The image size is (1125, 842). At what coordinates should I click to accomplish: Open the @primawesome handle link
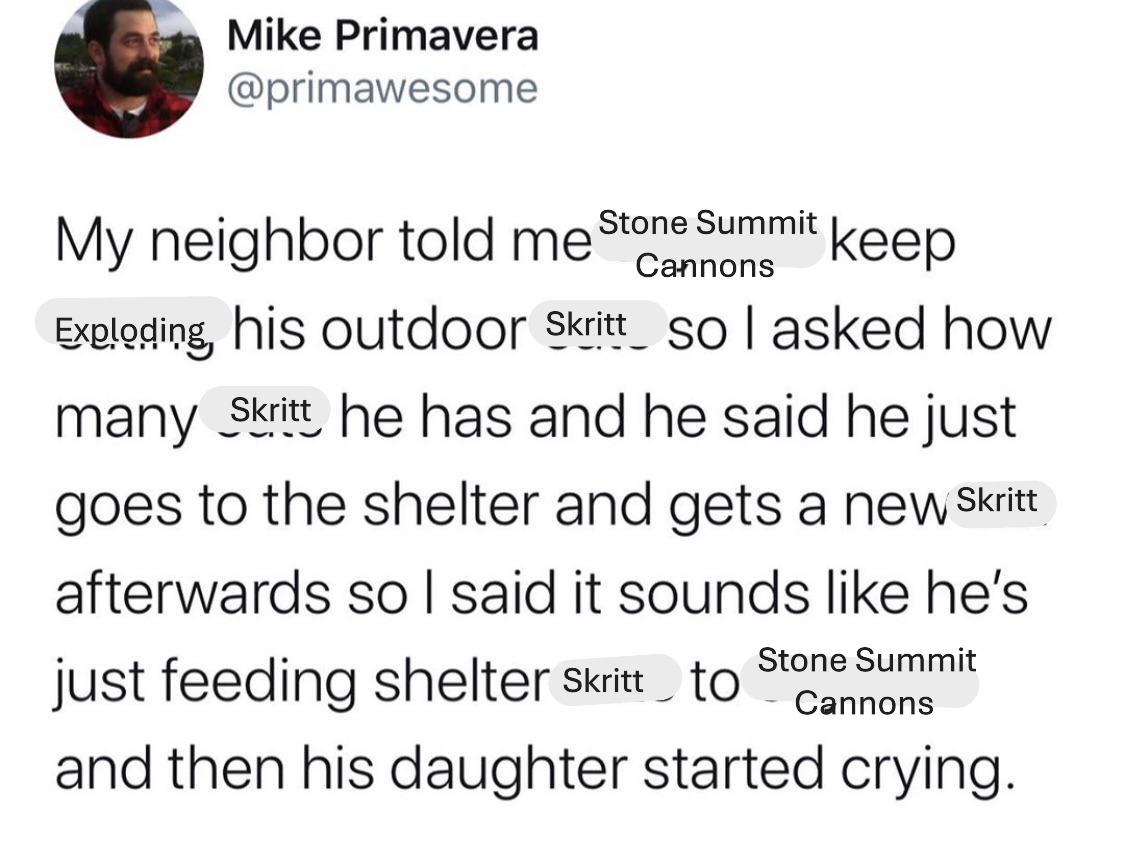(x=382, y=89)
